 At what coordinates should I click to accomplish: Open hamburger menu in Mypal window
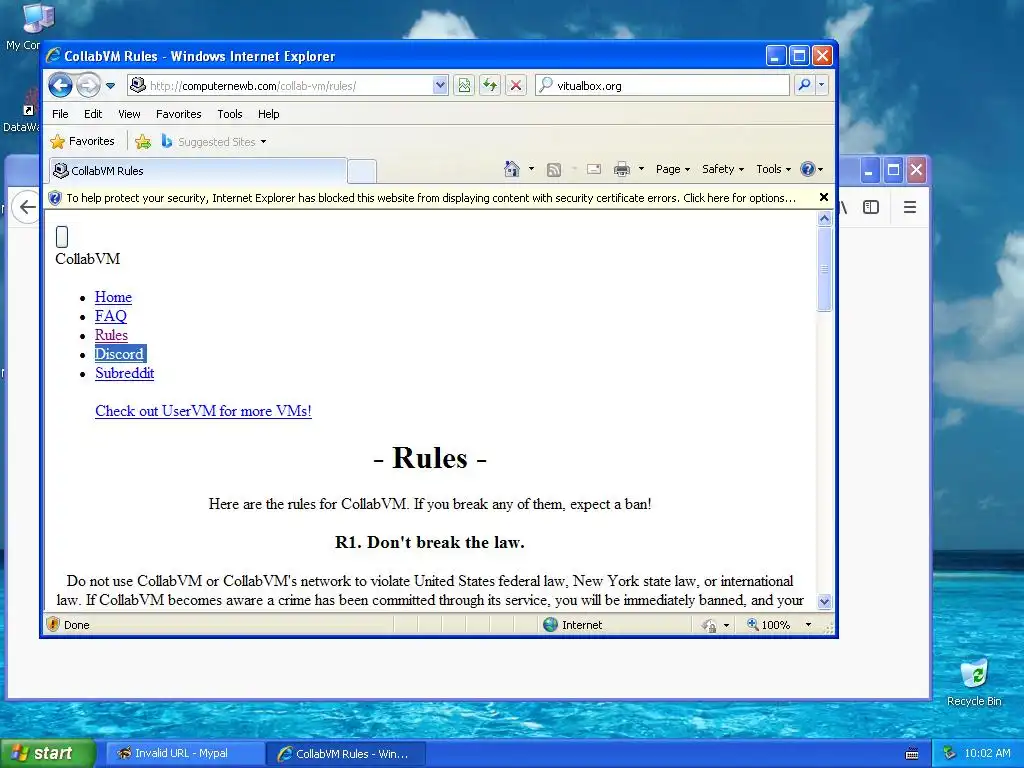910,207
